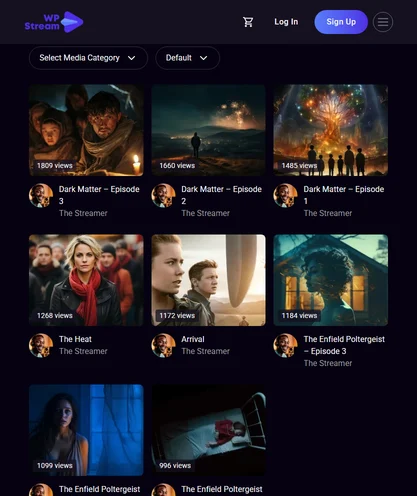Screen dimensions: 417x496
Task: Click avatar beside The Heat
Action: click(41, 345)
